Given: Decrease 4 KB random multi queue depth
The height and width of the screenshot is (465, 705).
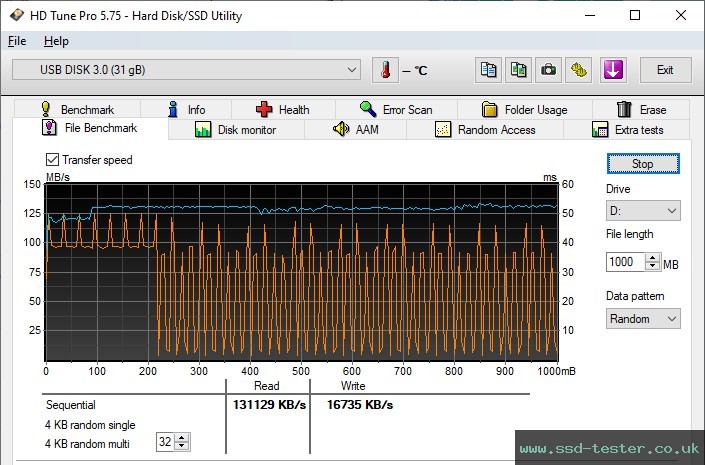Looking at the screenshot, I should tap(182, 446).
